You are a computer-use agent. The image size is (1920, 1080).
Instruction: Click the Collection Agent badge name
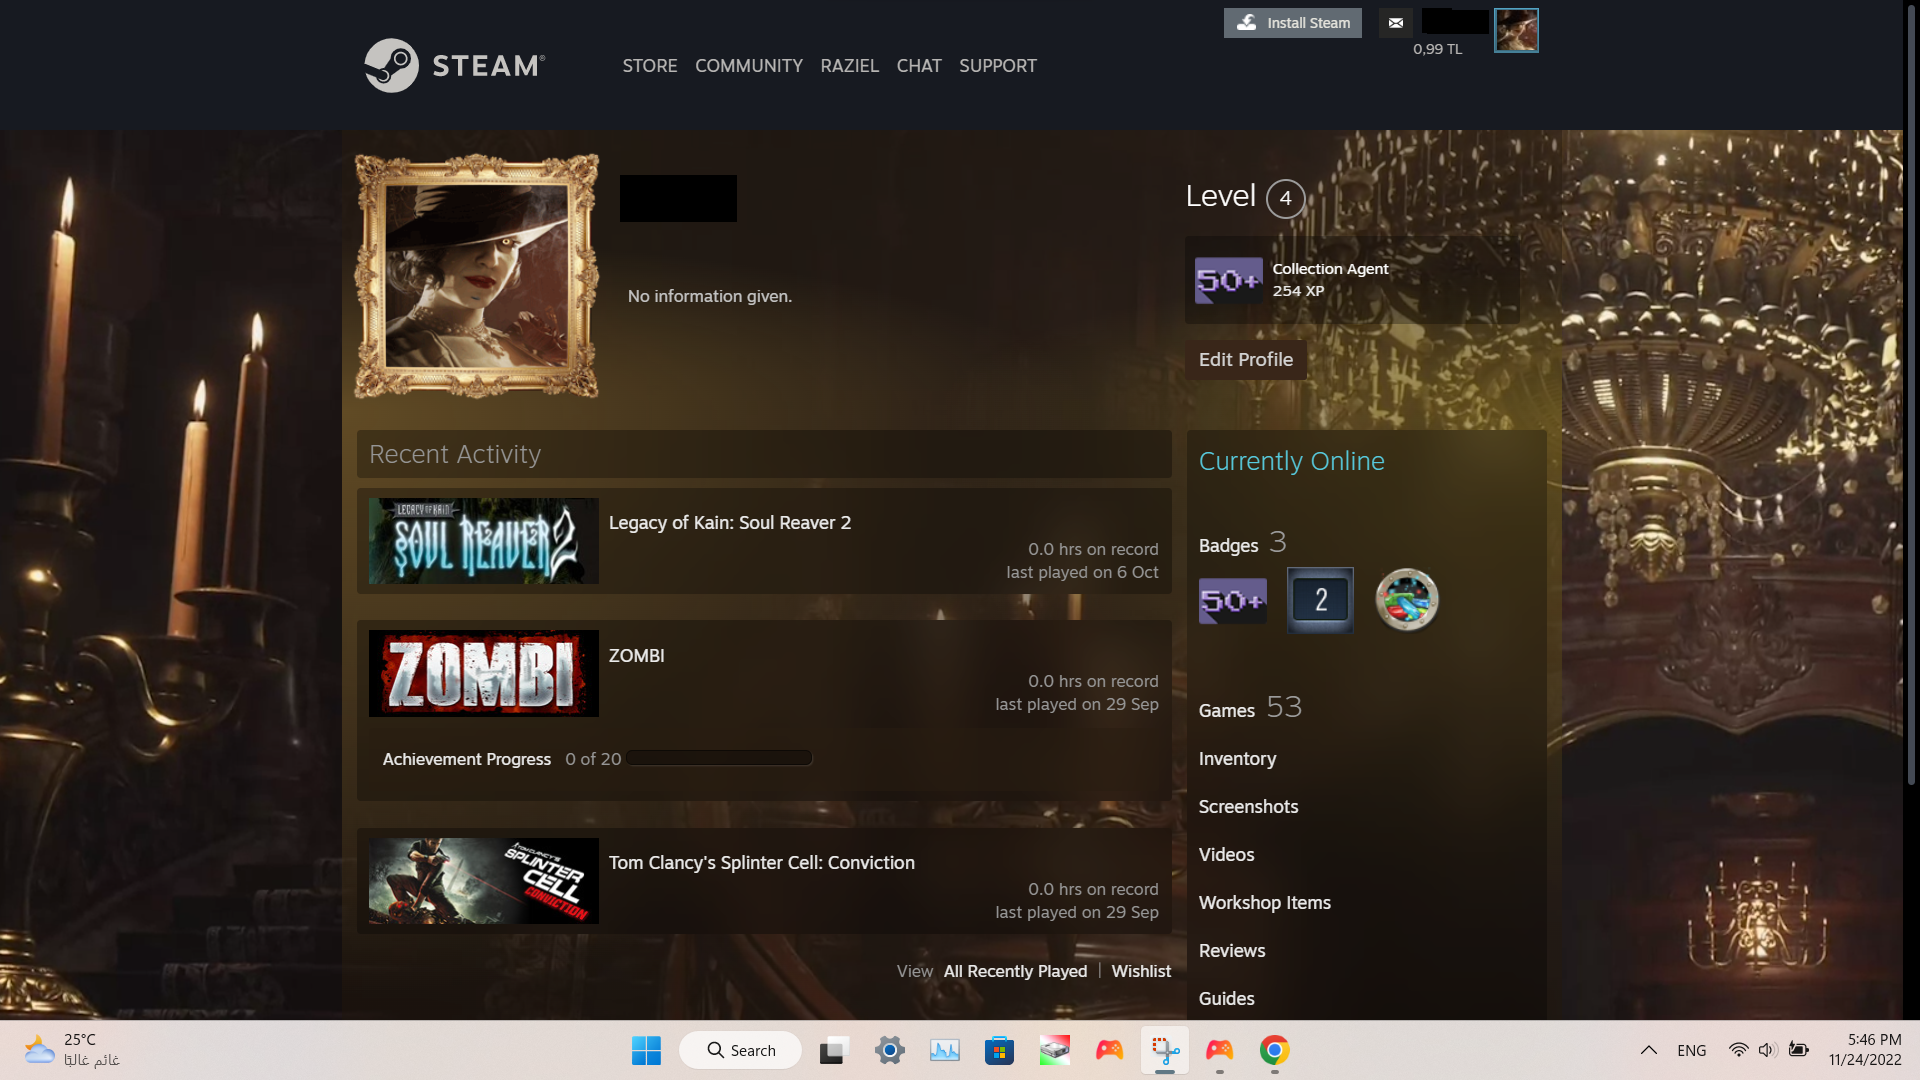coord(1331,269)
